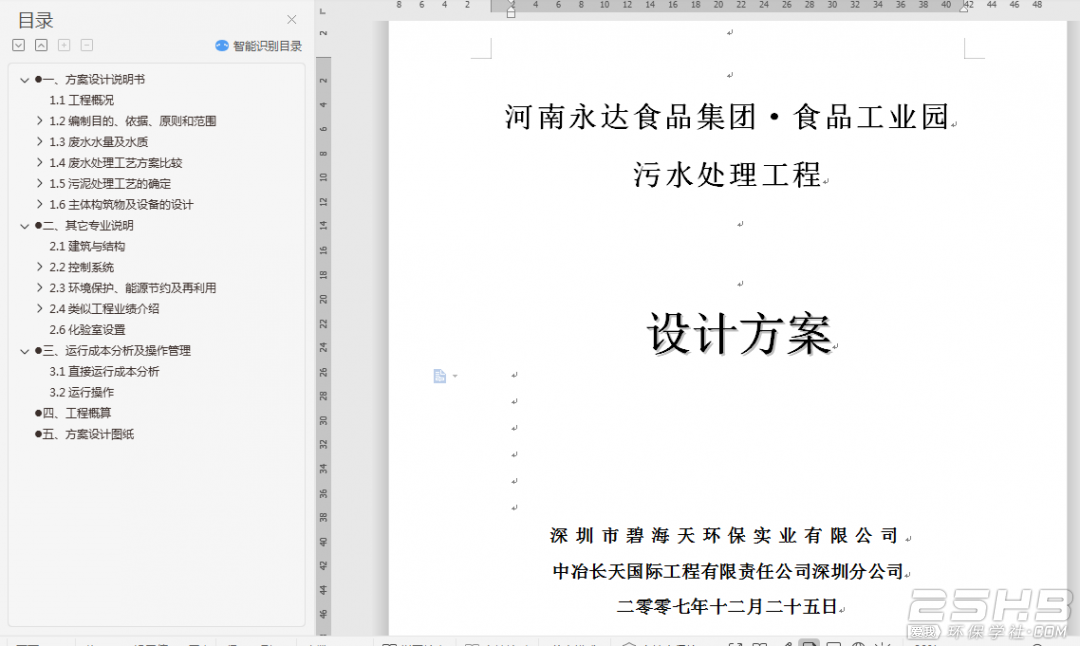
Task: Expand the 2.4 类似工程业绩介绍 node
Action: tap(40, 309)
